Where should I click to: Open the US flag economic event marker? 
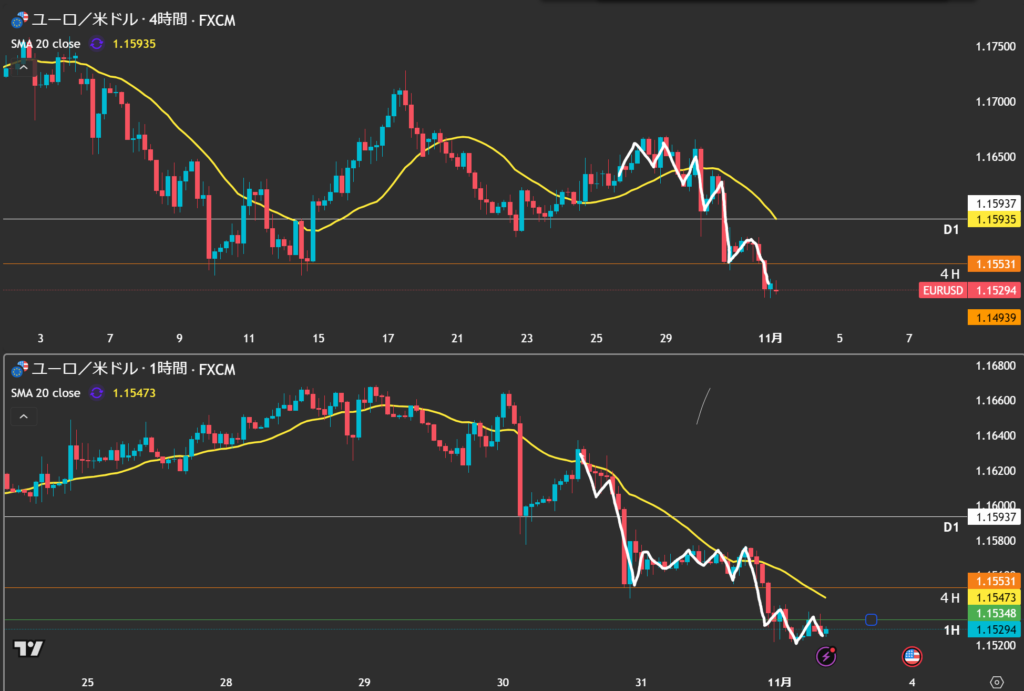(911, 656)
